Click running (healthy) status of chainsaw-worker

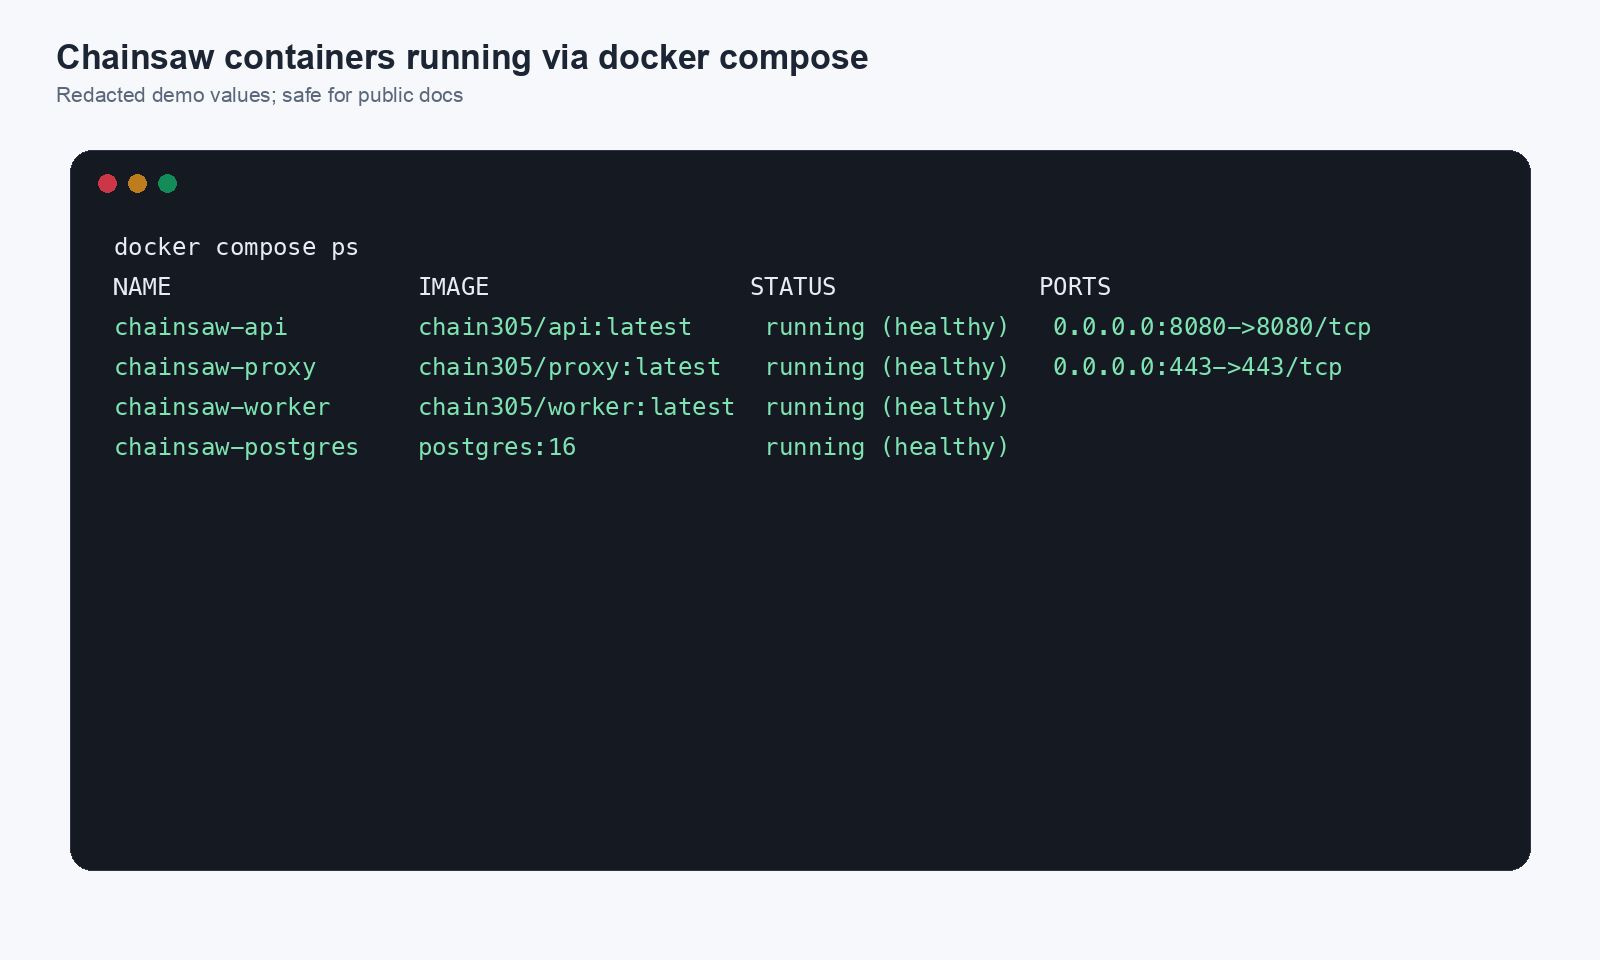coord(887,407)
